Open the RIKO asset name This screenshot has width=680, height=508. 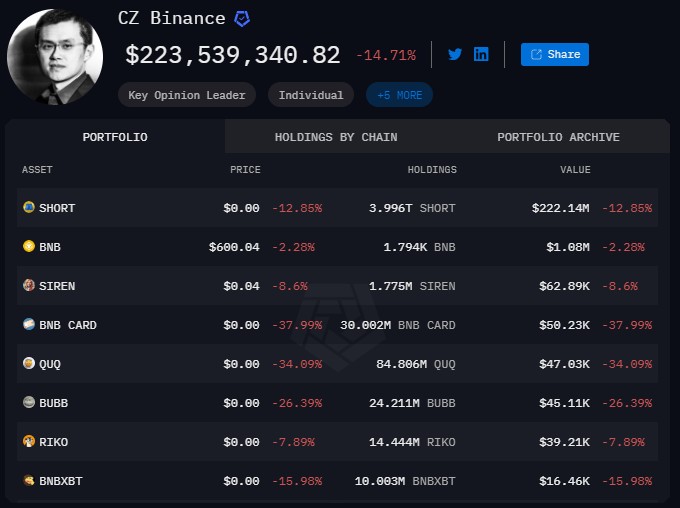[x=54, y=442]
